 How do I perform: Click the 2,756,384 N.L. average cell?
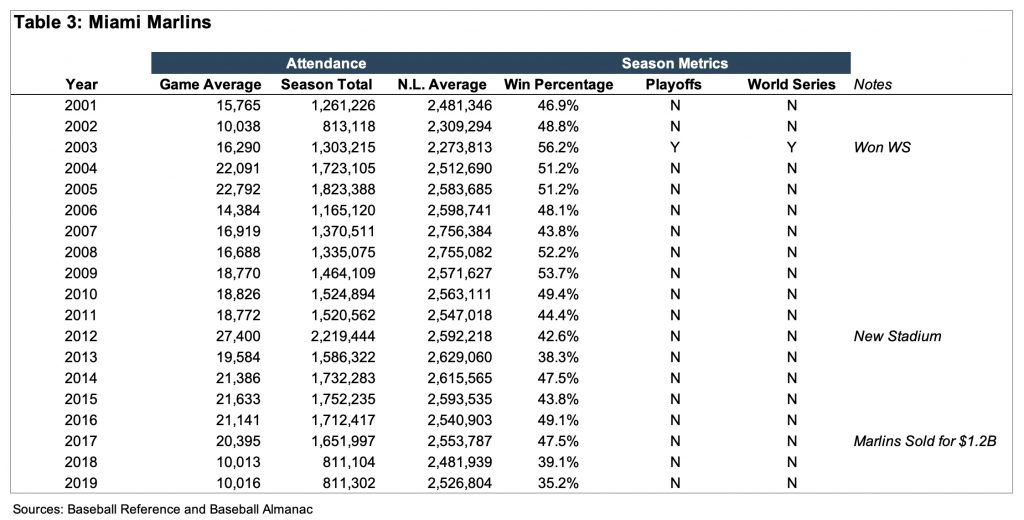[x=452, y=231]
